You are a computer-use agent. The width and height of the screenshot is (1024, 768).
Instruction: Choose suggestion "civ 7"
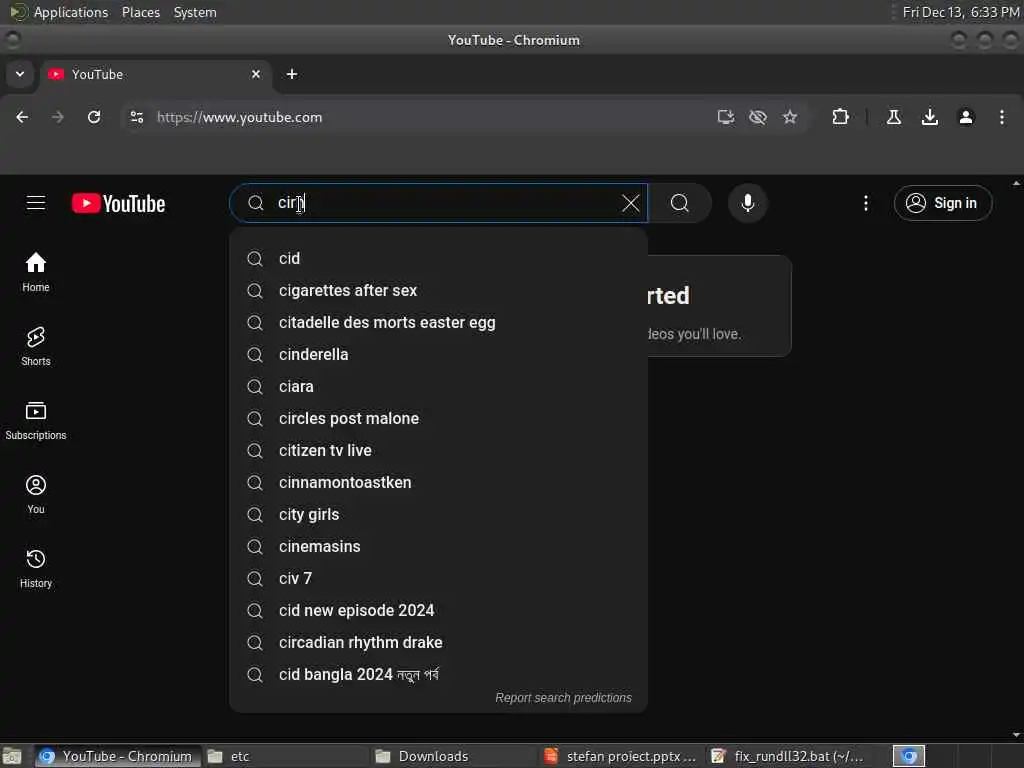(438, 578)
